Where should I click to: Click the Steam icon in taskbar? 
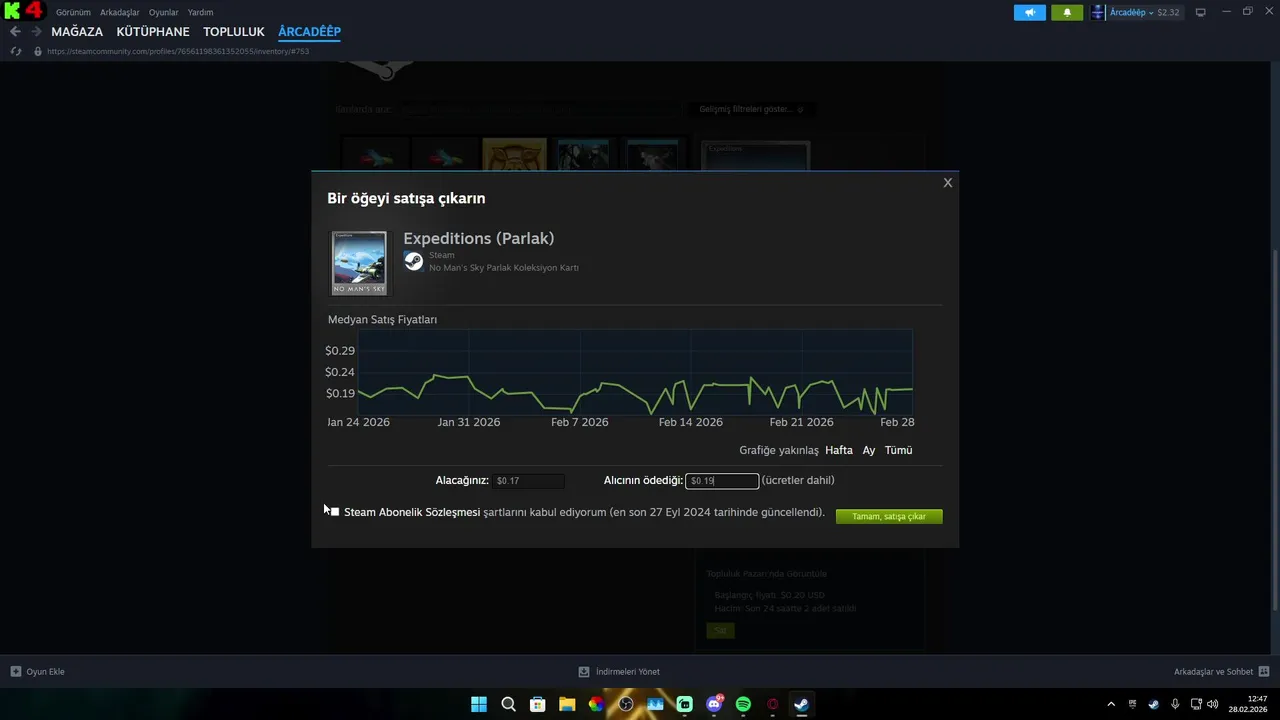click(x=801, y=704)
